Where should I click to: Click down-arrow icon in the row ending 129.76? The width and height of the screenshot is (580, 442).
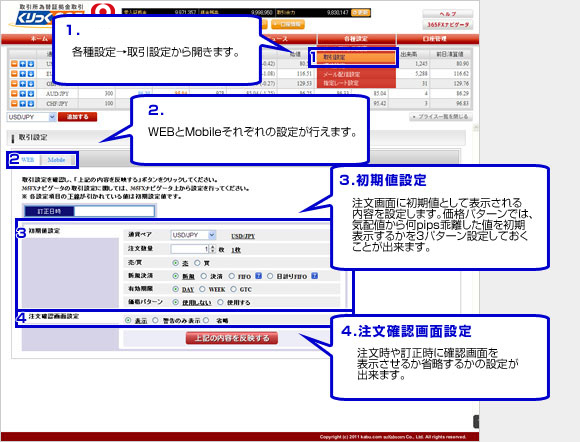click(31, 84)
